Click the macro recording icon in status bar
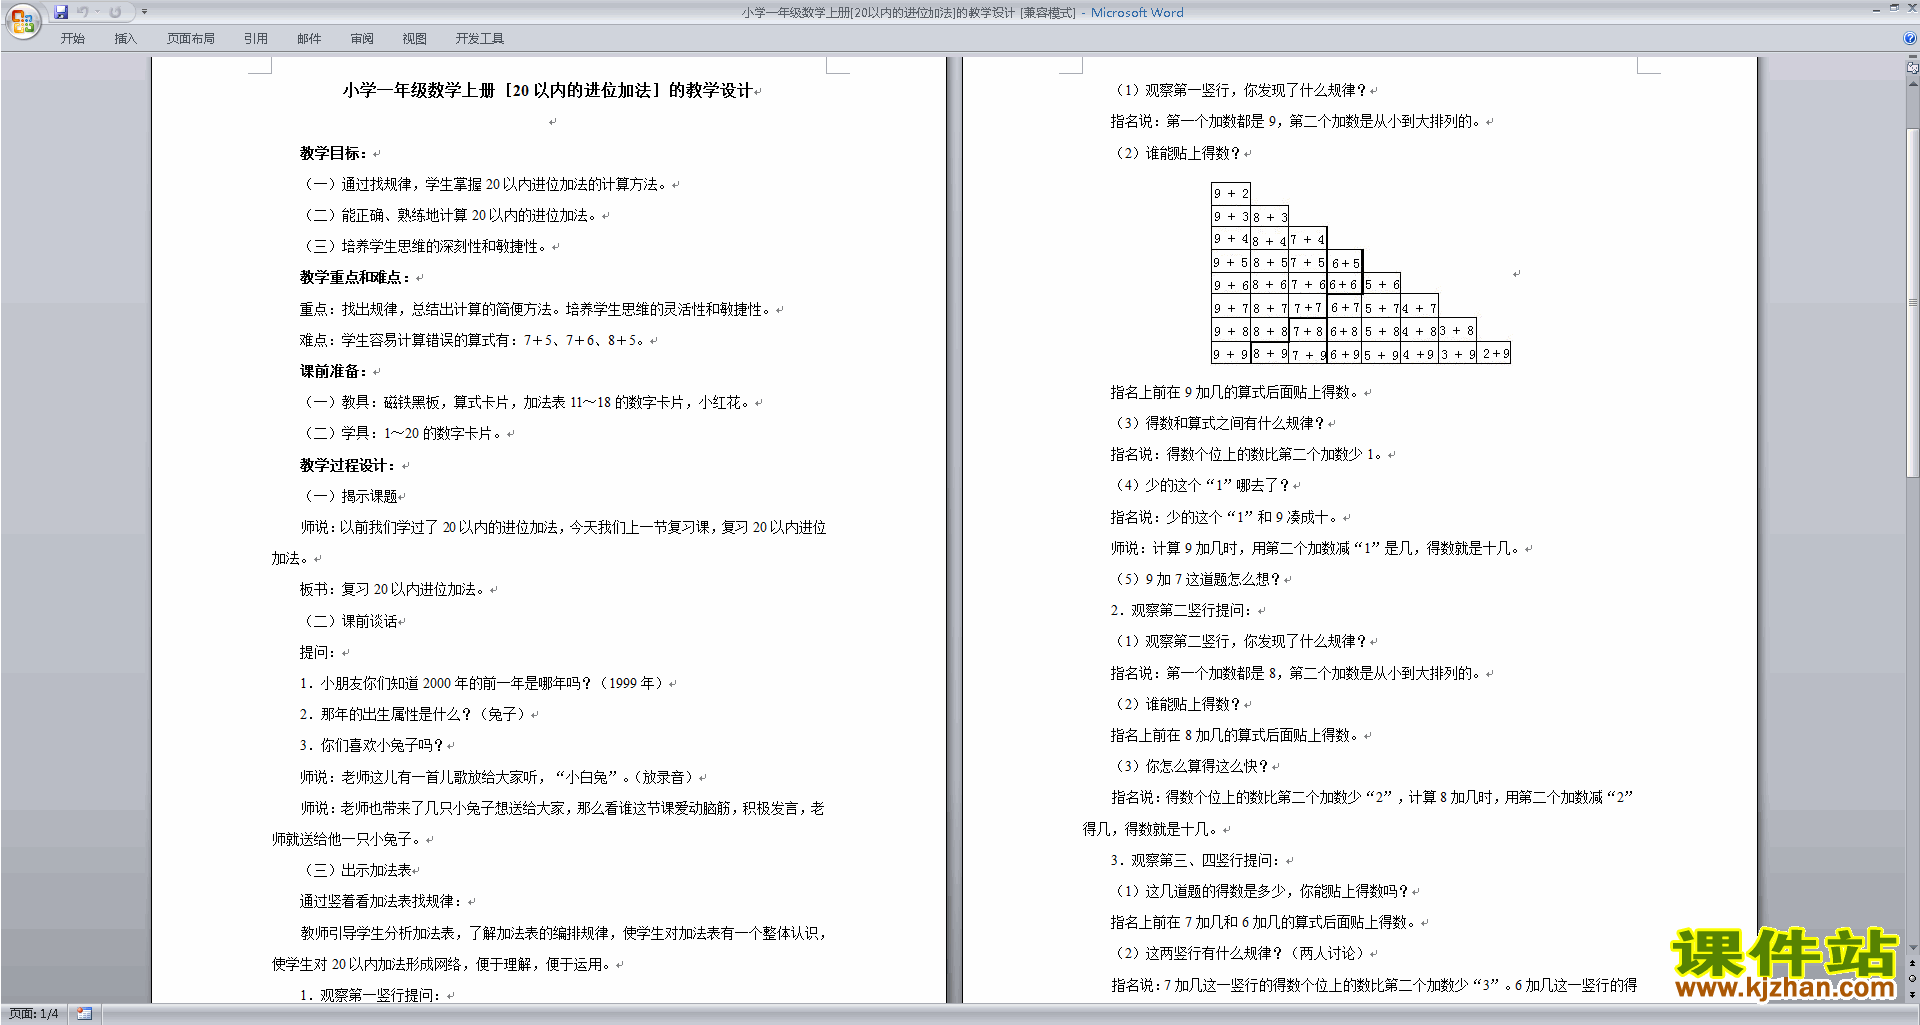 (84, 1014)
